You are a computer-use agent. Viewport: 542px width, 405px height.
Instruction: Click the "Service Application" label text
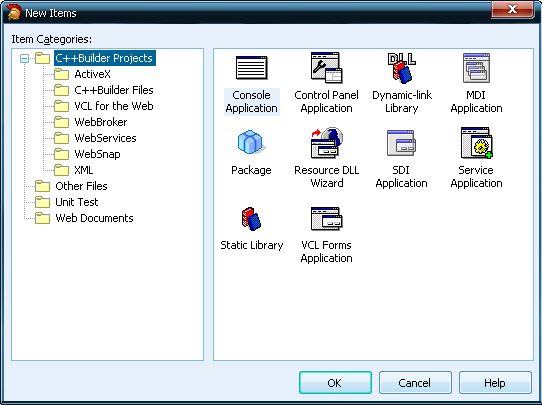pyautogui.click(x=476, y=177)
